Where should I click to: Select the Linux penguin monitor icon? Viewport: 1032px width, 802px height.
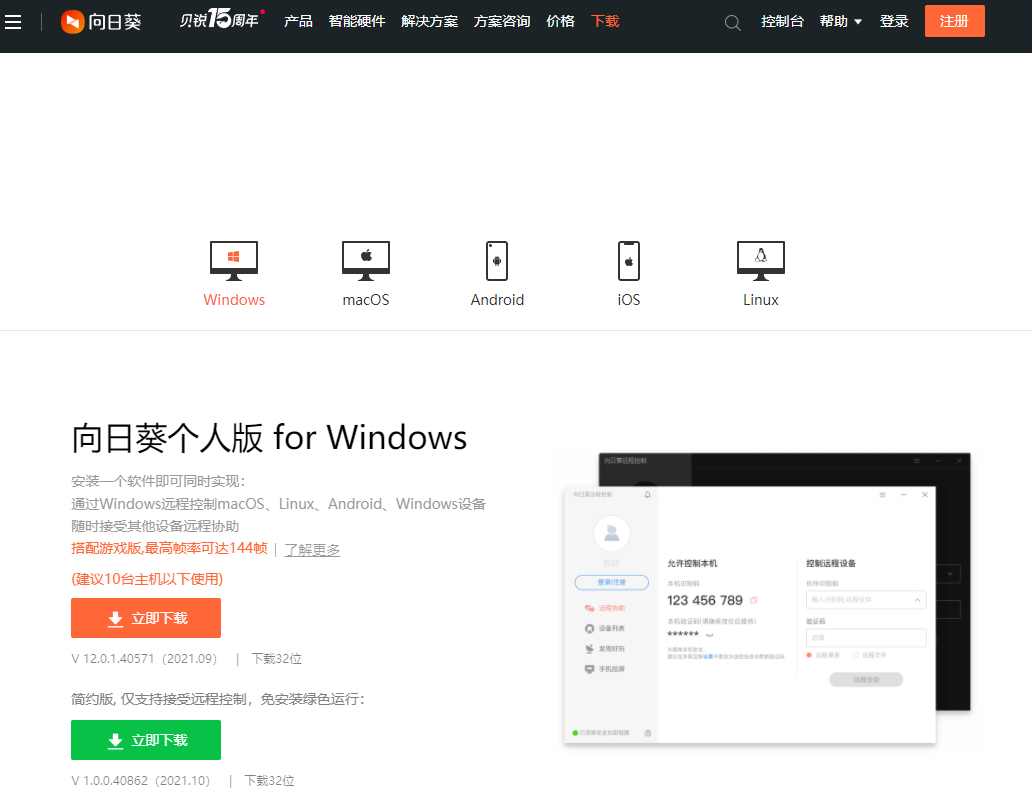click(761, 261)
